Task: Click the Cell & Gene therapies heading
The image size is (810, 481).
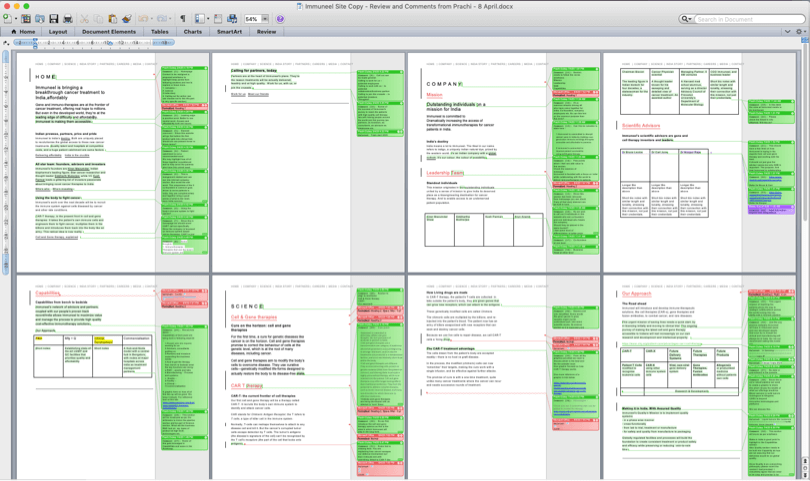Action: coord(254,317)
